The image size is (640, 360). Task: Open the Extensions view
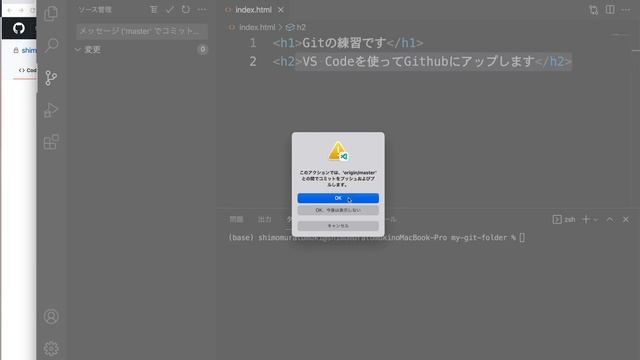pyautogui.click(x=51, y=142)
